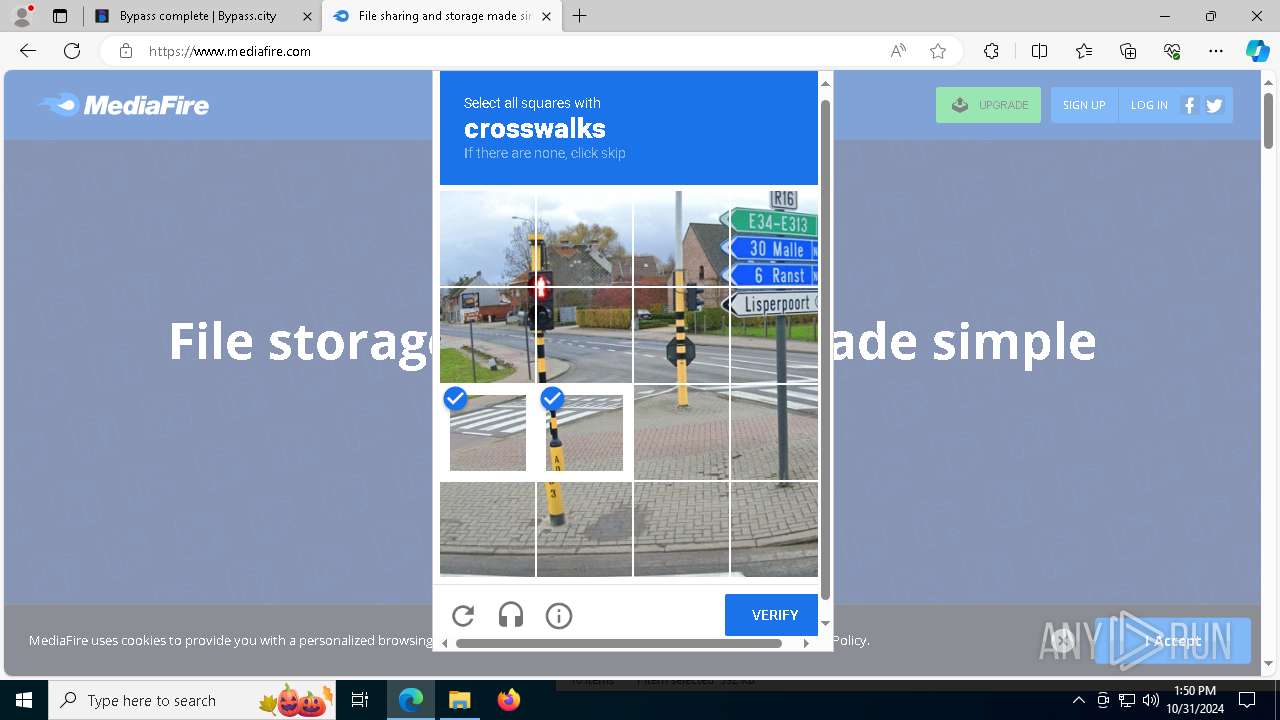Click page scrollbar down arrow
Viewport: 1280px width, 720px height.
coord(1268,663)
